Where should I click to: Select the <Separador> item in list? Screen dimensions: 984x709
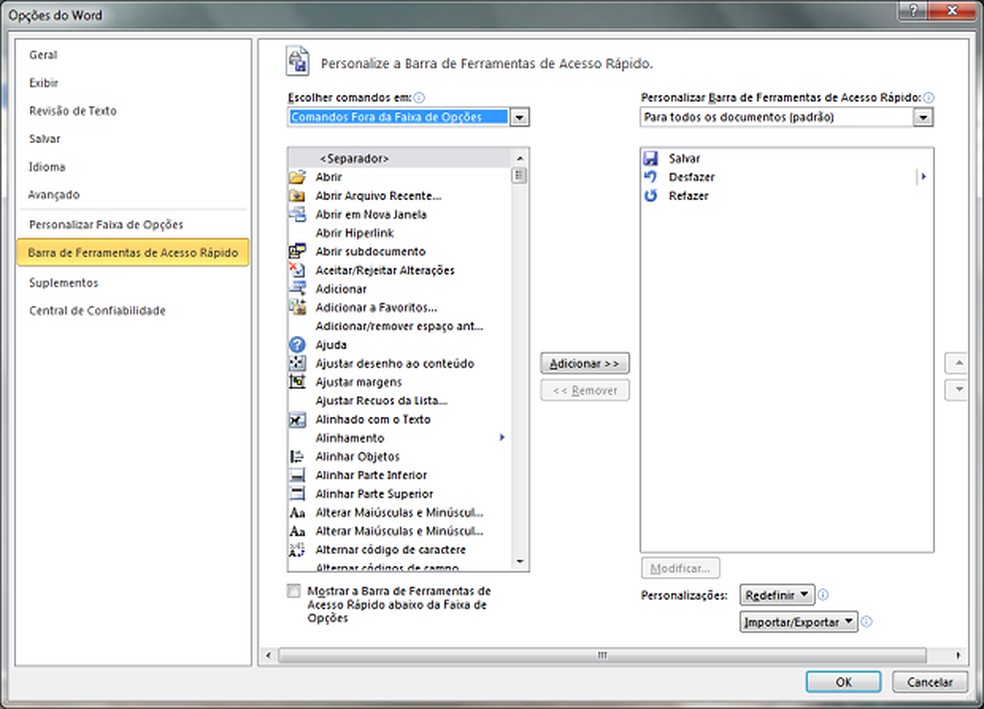[x=400, y=159]
